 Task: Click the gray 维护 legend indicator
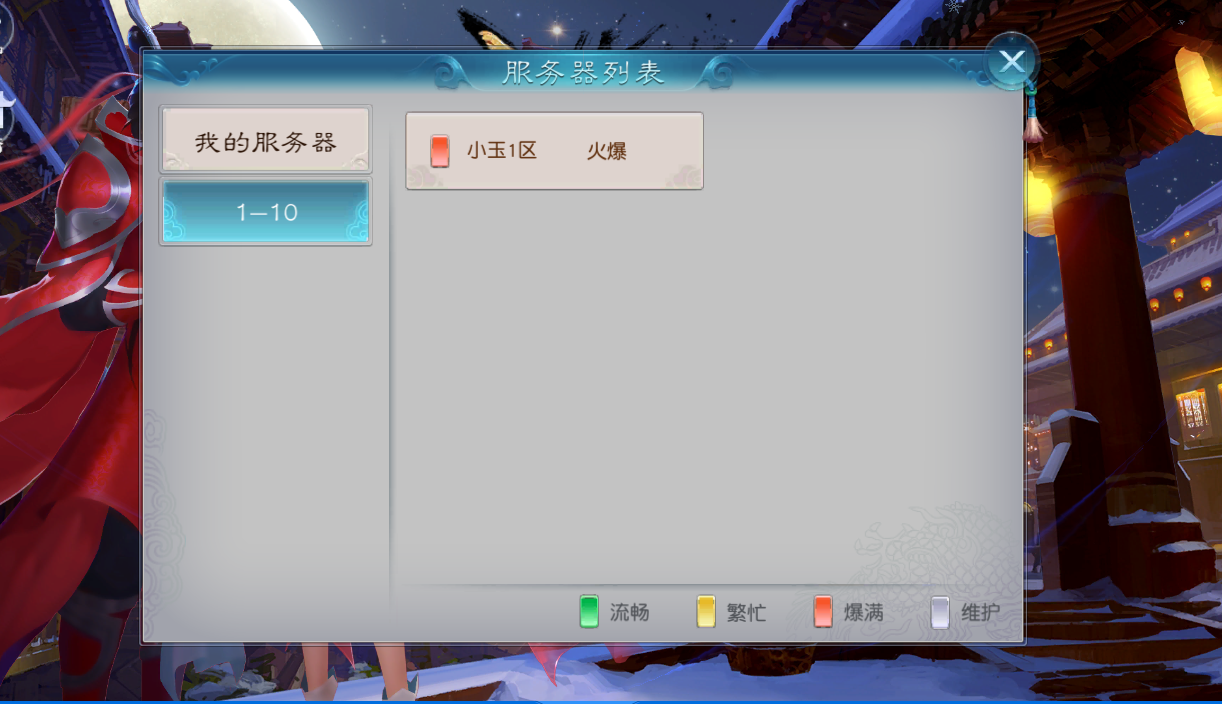coord(940,611)
